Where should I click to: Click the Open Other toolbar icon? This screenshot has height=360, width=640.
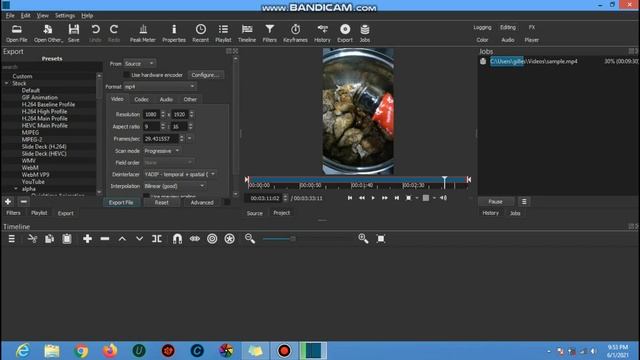tap(48, 33)
